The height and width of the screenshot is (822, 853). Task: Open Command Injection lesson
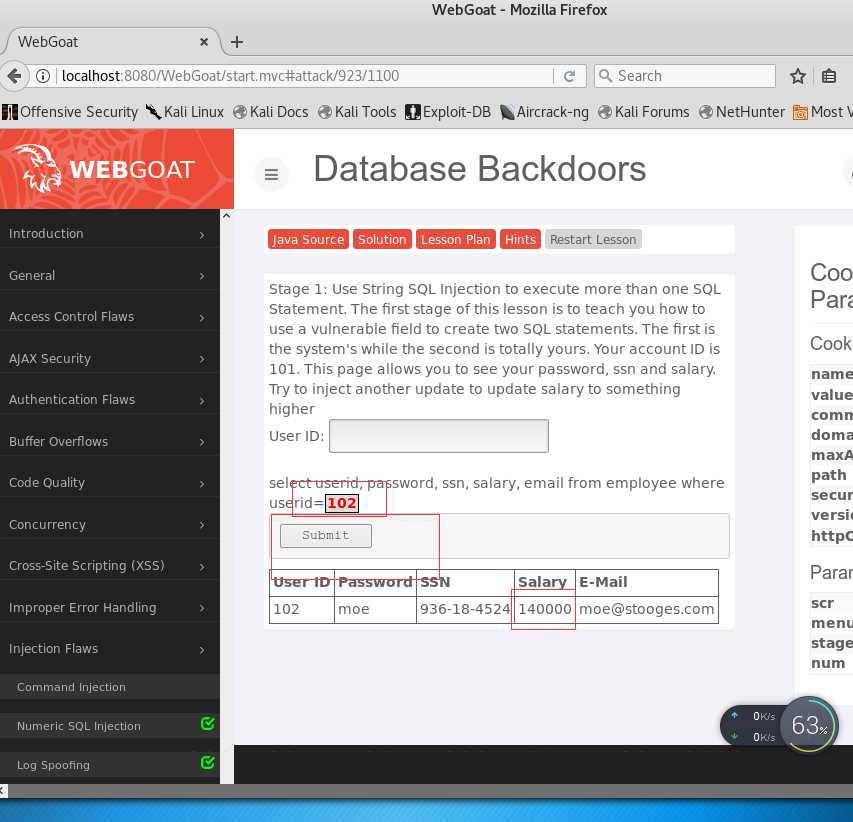click(109, 687)
